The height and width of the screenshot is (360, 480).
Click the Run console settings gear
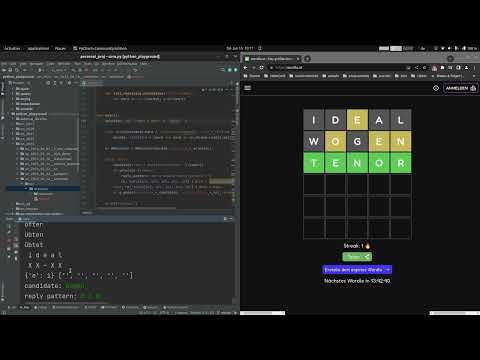[225, 219]
